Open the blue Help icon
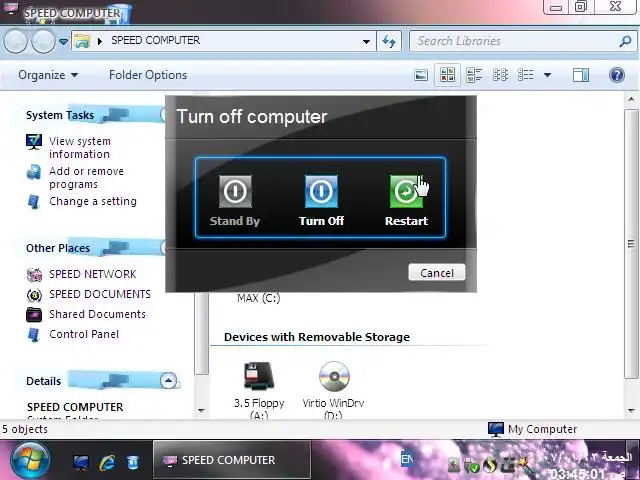The width and height of the screenshot is (640, 480). tap(617, 75)
